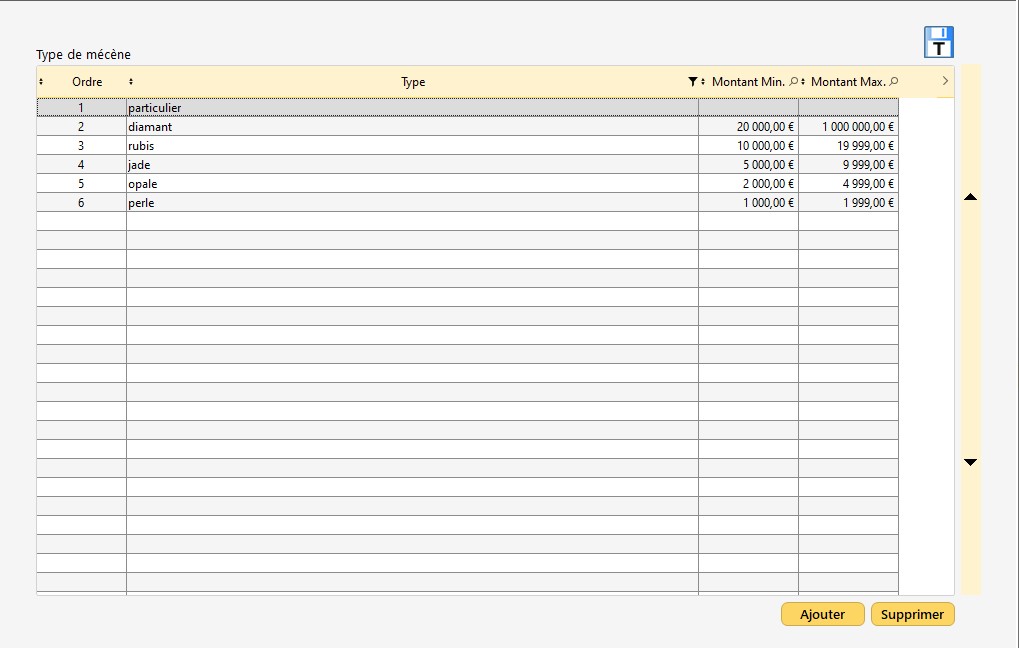This screenshot has height=648, width=1019.
Task: Click the 9 999,00 € maximum amount cell
Action: (848, 165)
